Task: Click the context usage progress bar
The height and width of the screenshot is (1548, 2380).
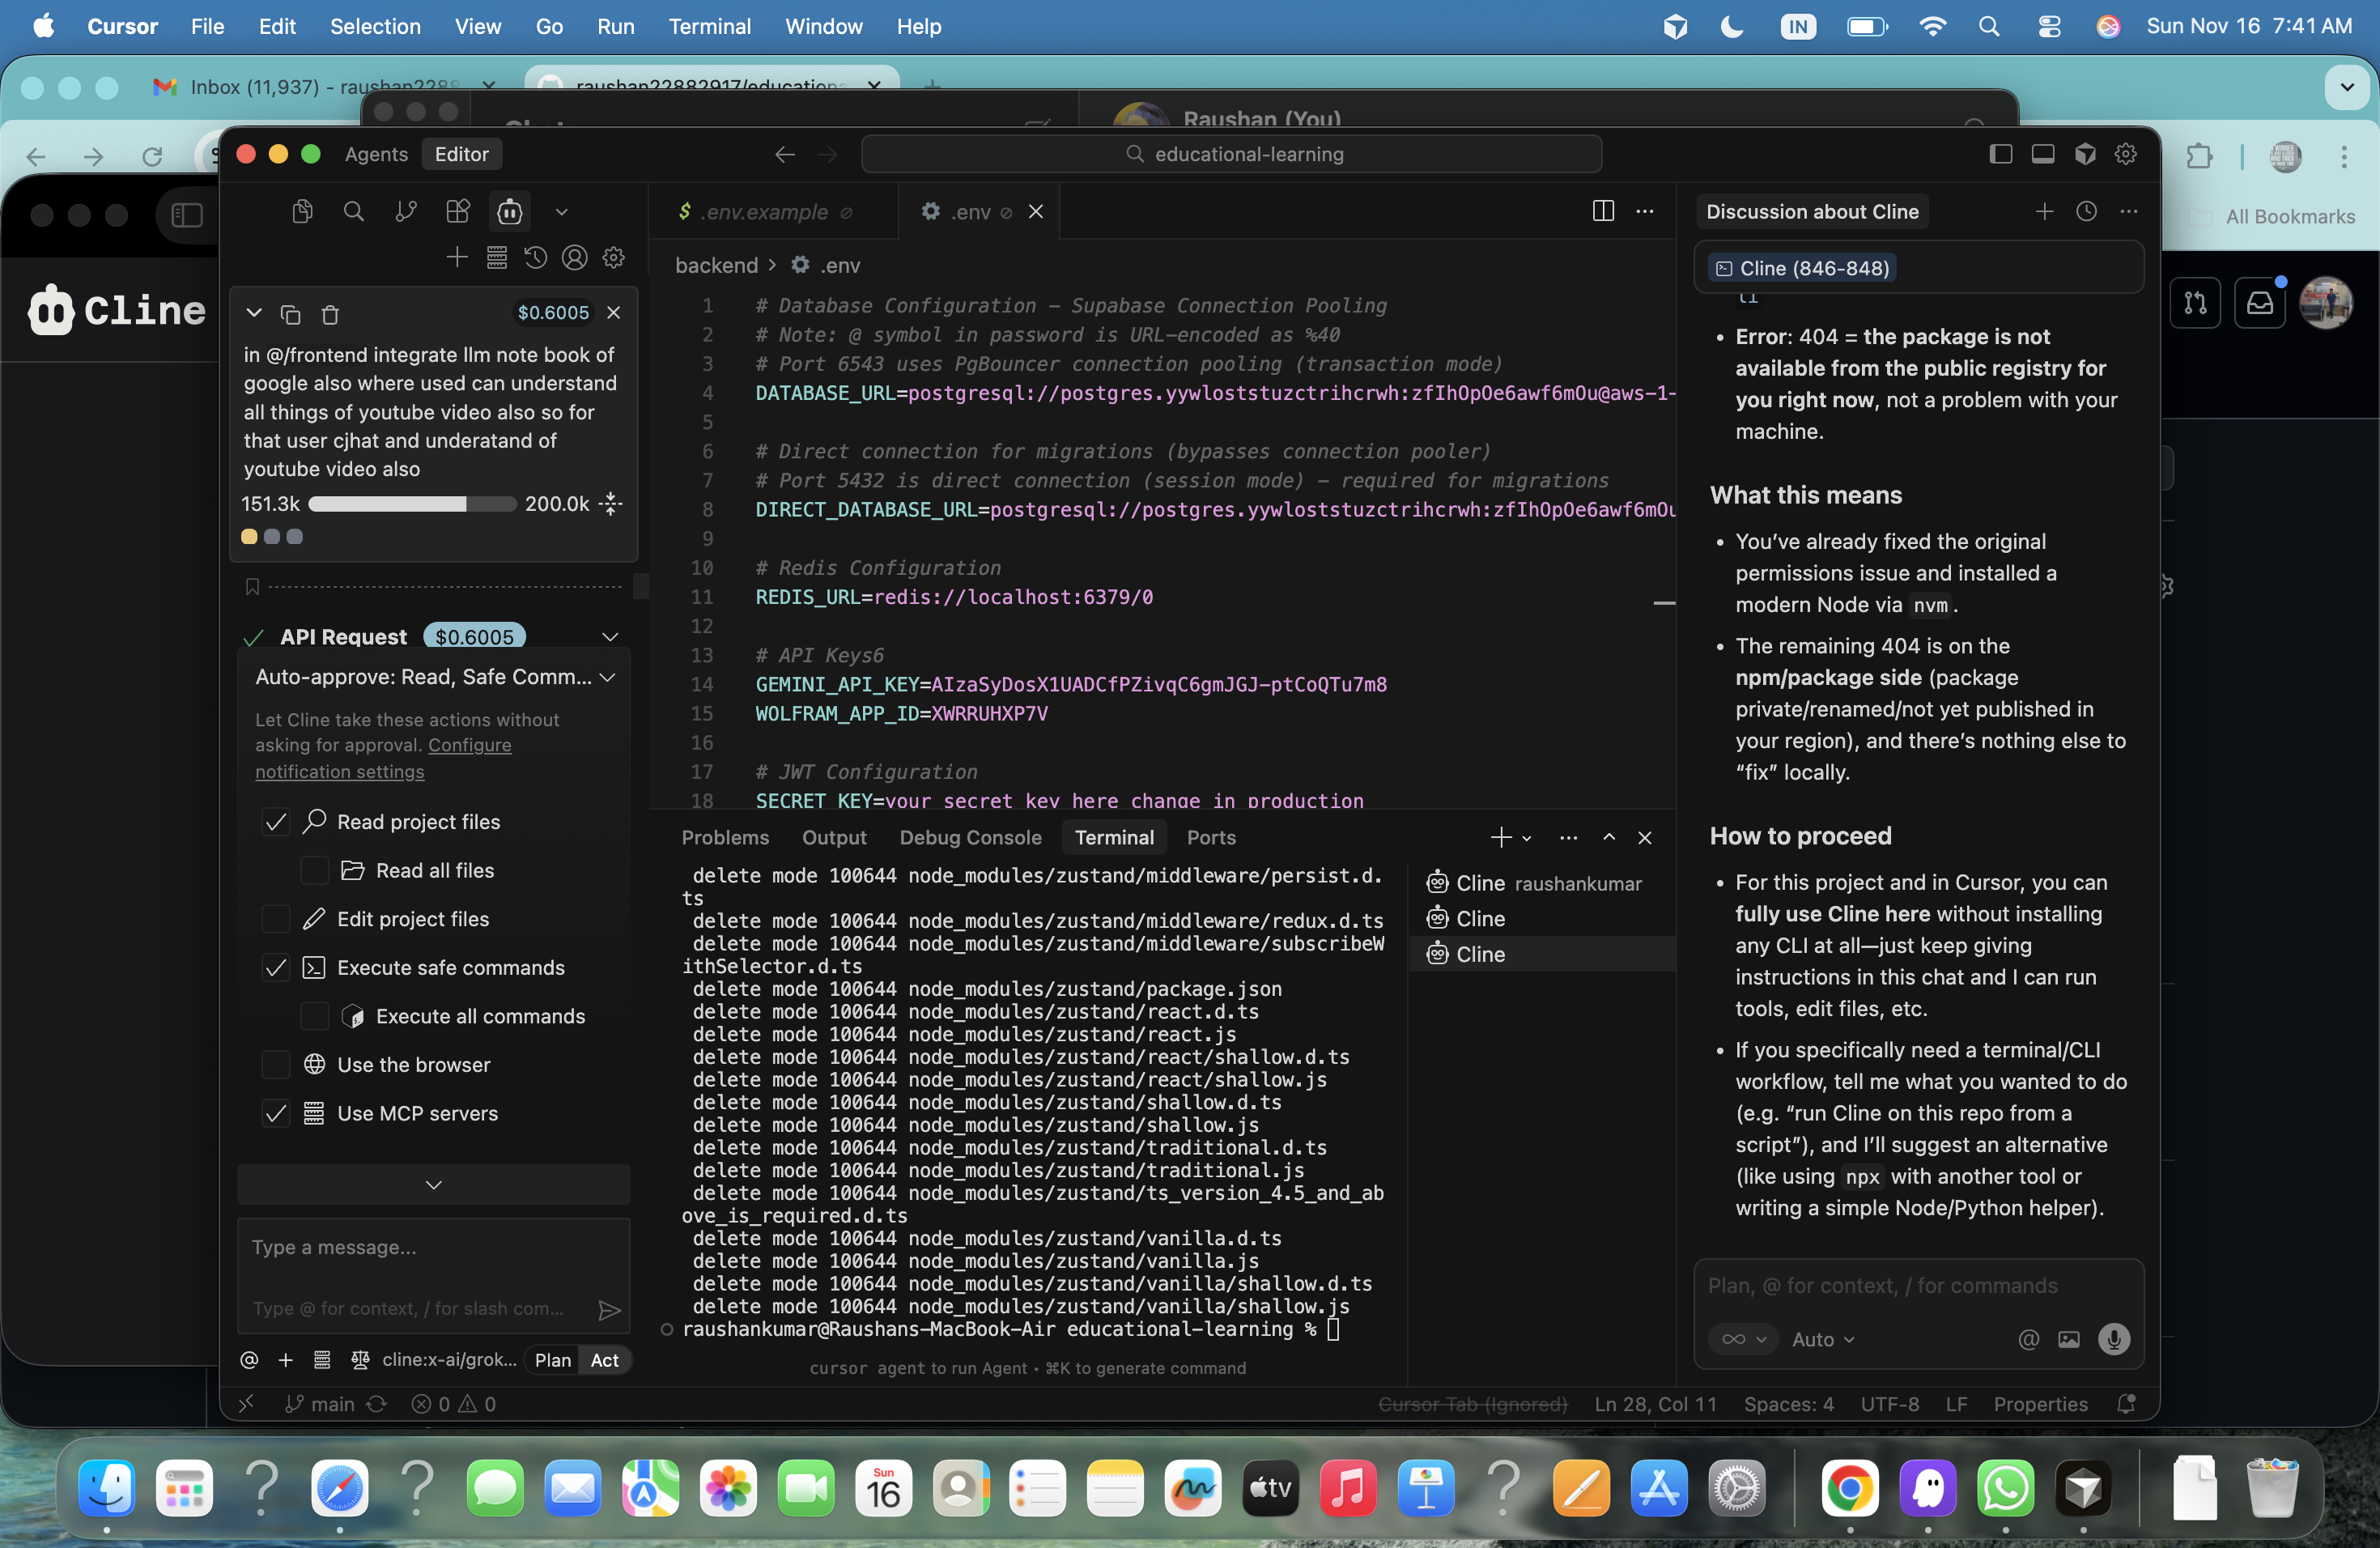Action: (x=411, y=504)
